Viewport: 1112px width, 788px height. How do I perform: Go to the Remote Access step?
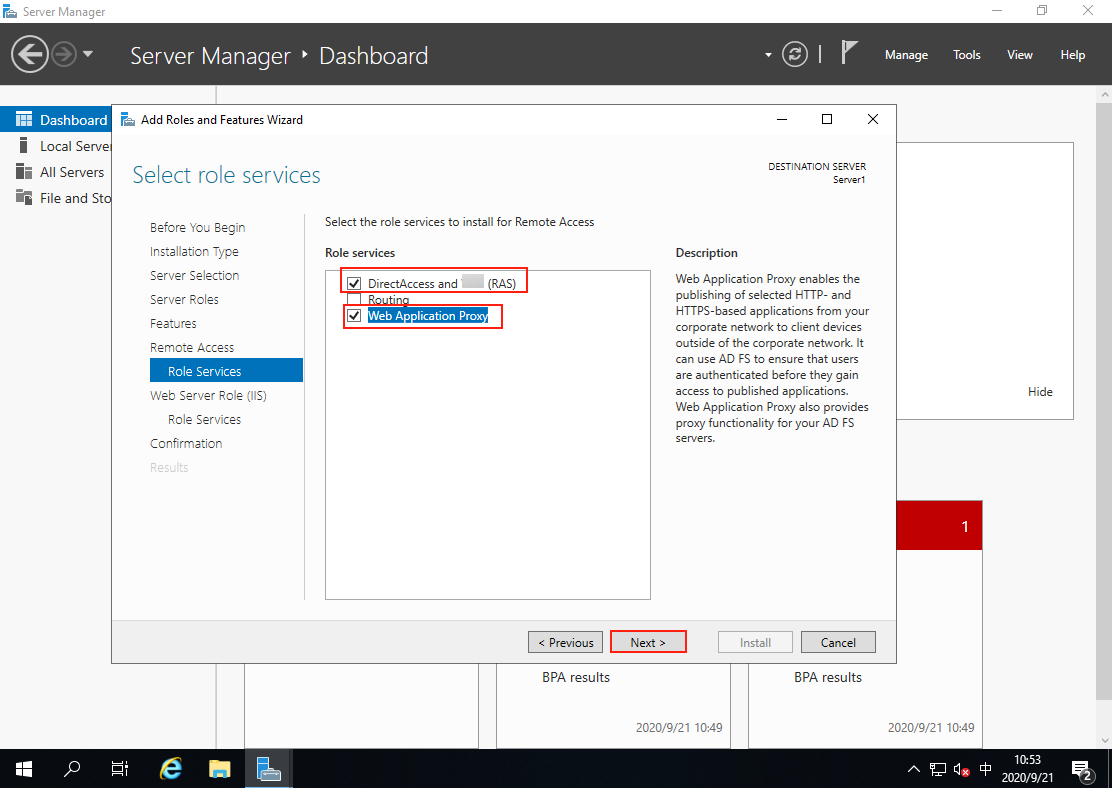[191, 348]
